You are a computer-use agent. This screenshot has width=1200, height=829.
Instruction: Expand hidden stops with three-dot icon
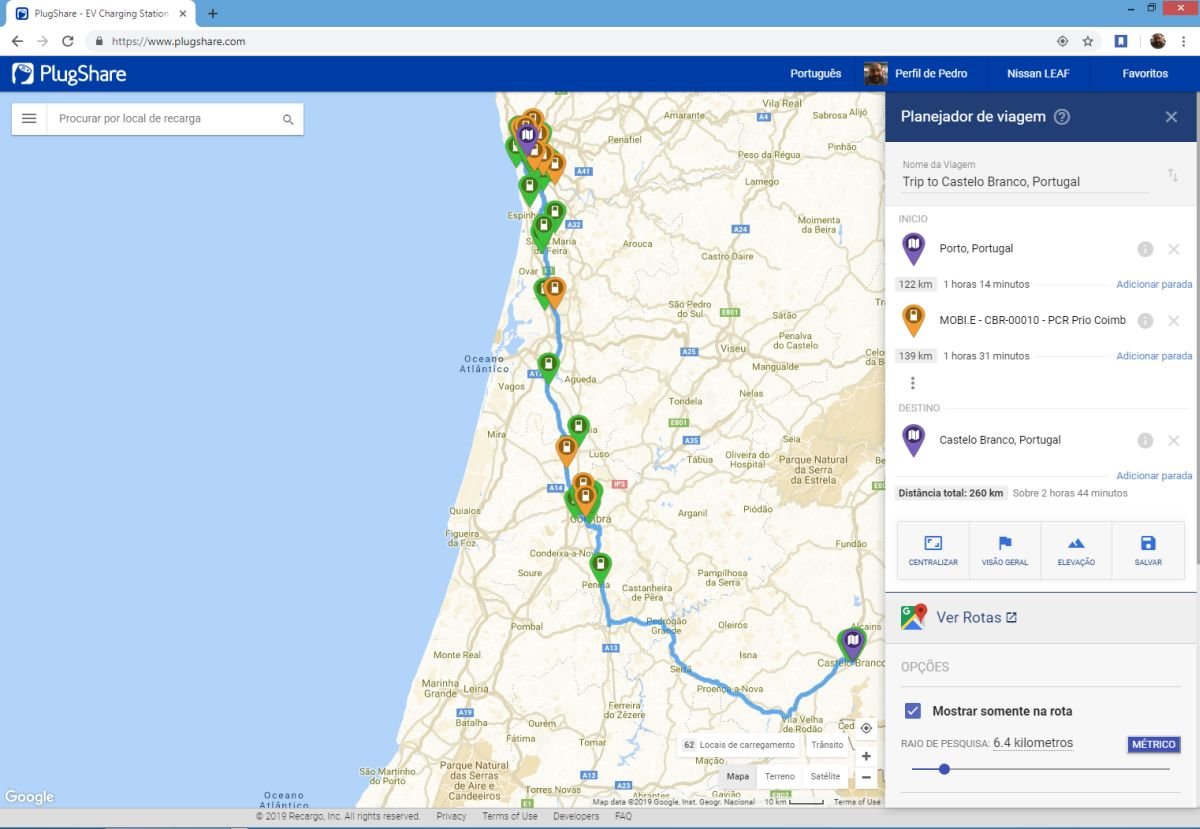912,383
